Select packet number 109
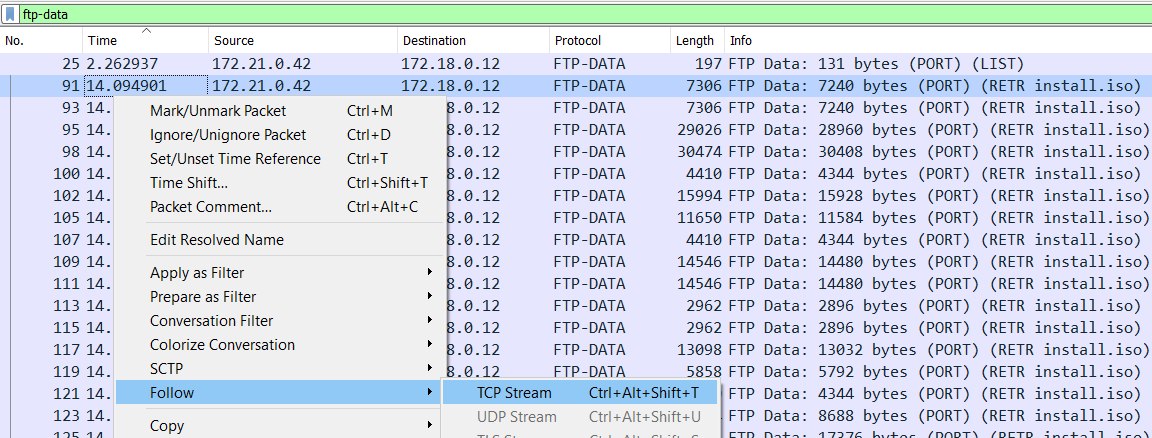The width and height of the screenshot is (1152, 438). pyautogui.click(x=66, y=262)
